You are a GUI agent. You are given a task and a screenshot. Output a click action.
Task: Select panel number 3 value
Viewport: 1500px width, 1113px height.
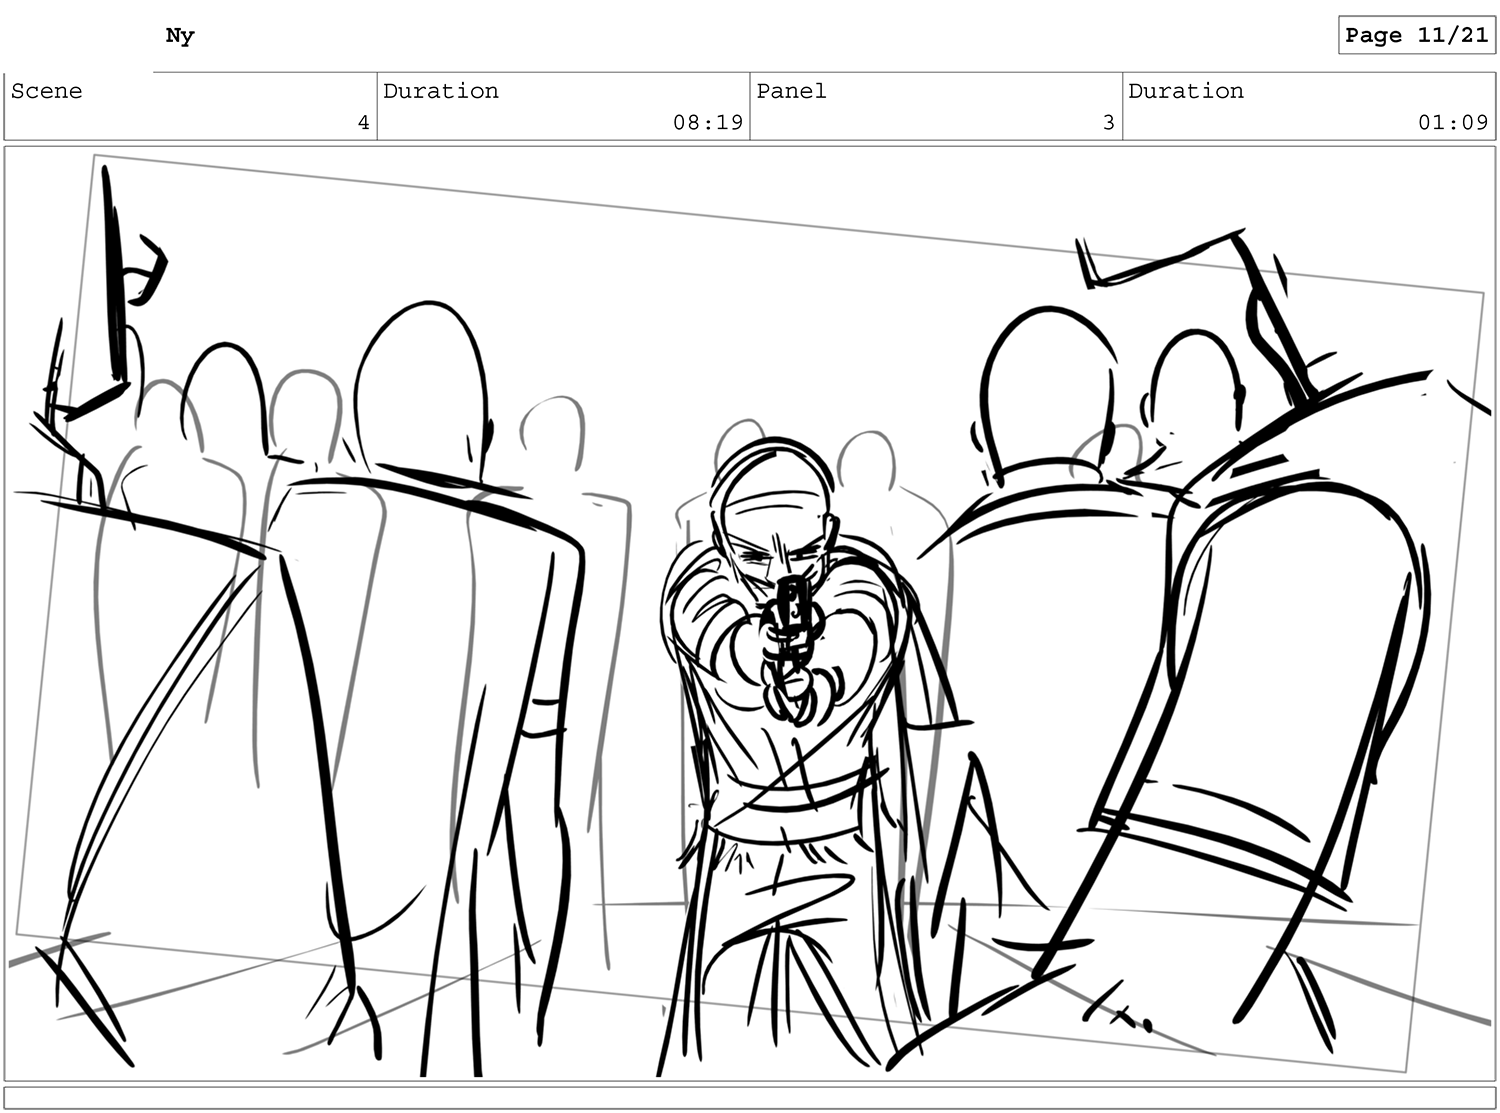(x=1108, y=123)
